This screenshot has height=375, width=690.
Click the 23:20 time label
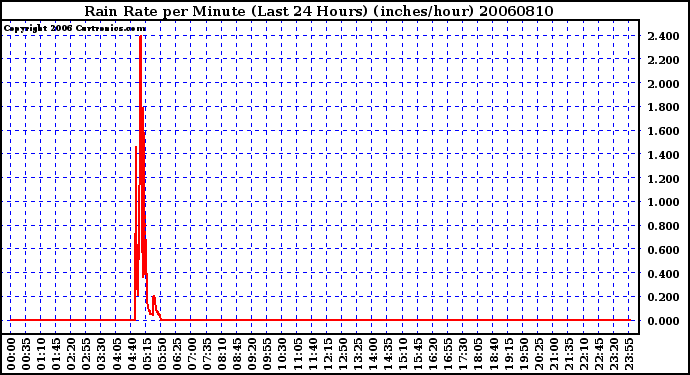click(614, 354)
